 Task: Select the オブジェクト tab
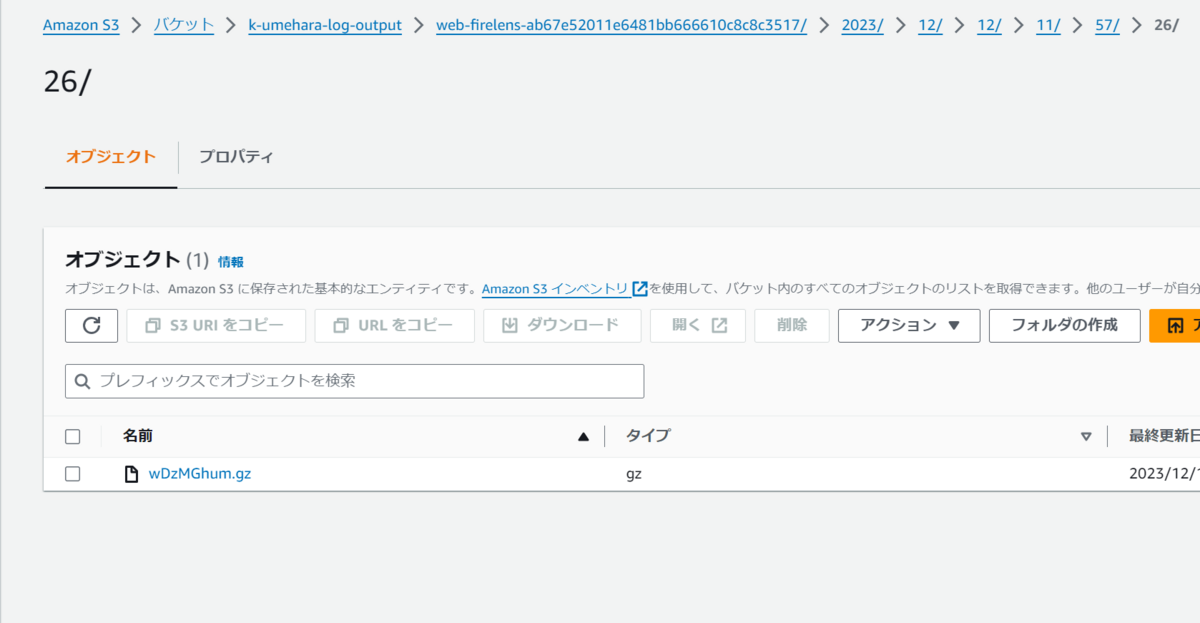tap(110, 157)
